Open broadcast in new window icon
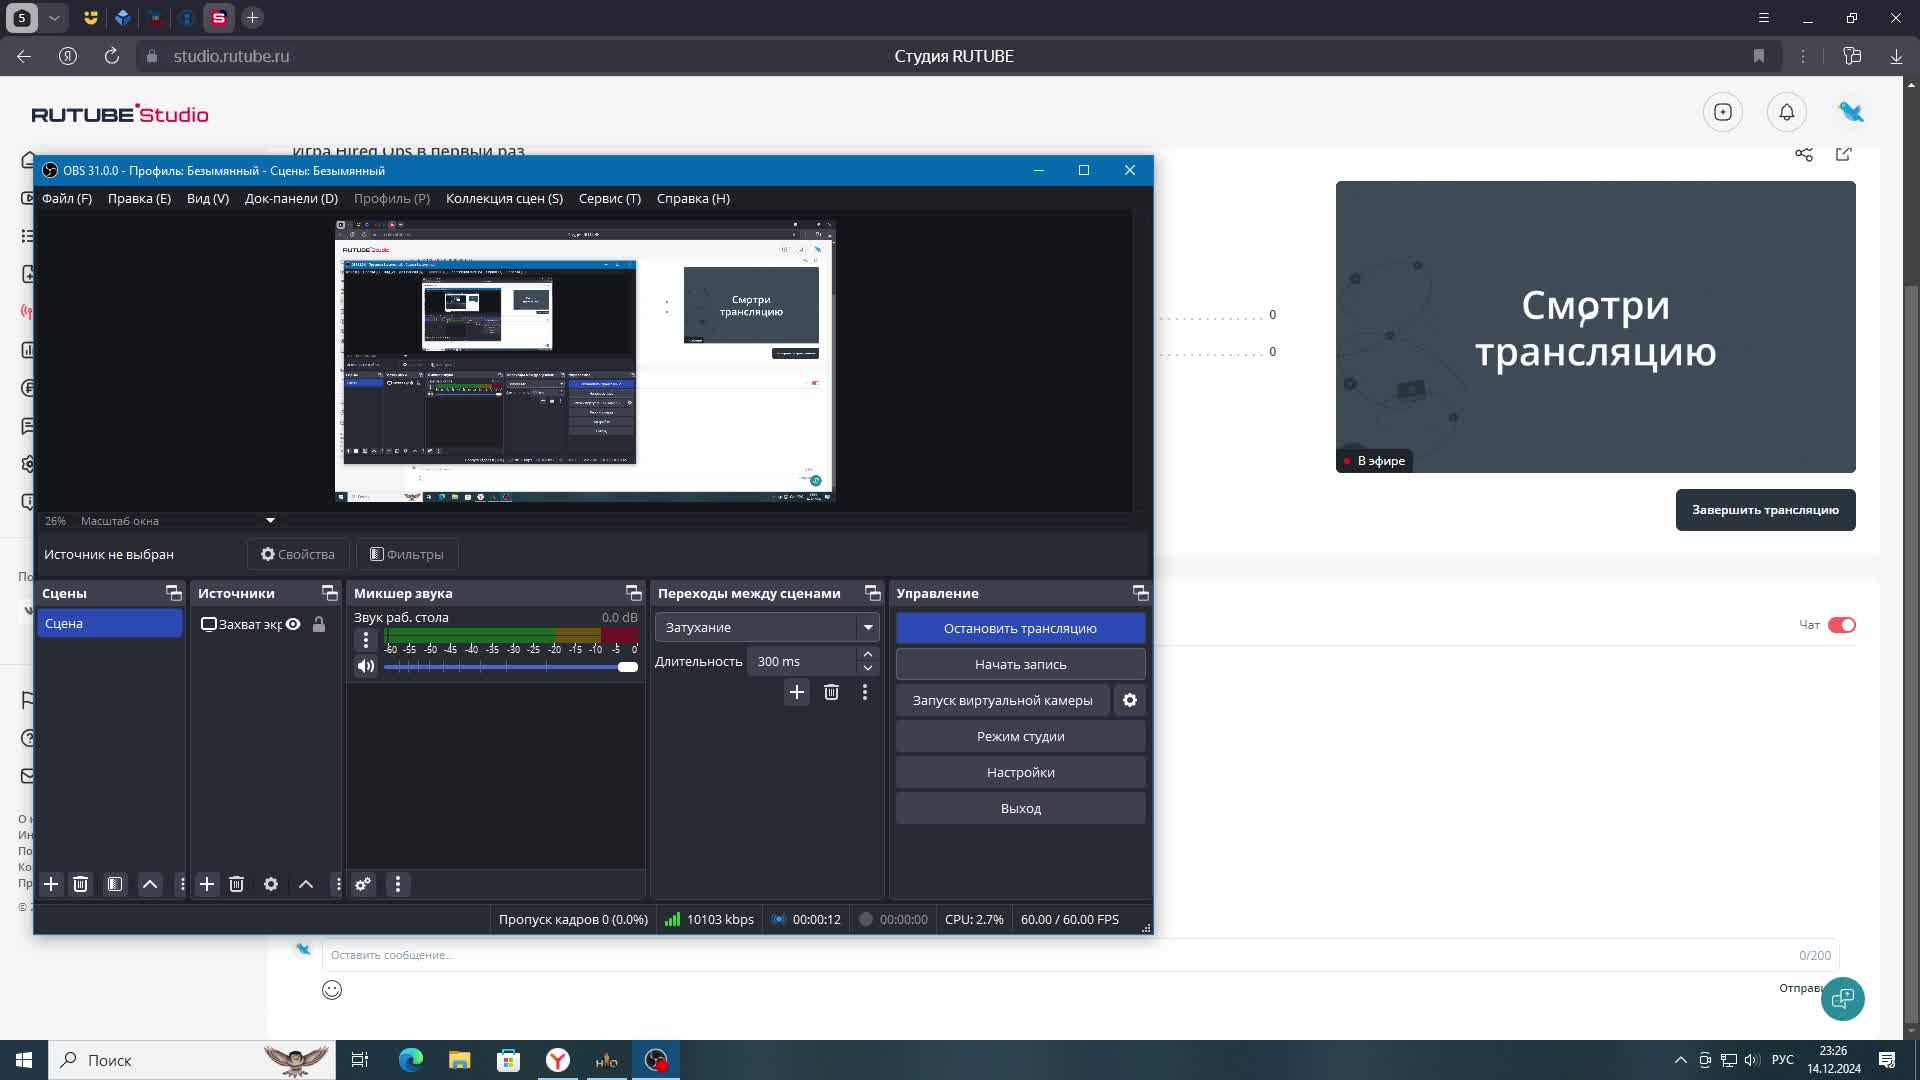 (x=1844, y=154)
